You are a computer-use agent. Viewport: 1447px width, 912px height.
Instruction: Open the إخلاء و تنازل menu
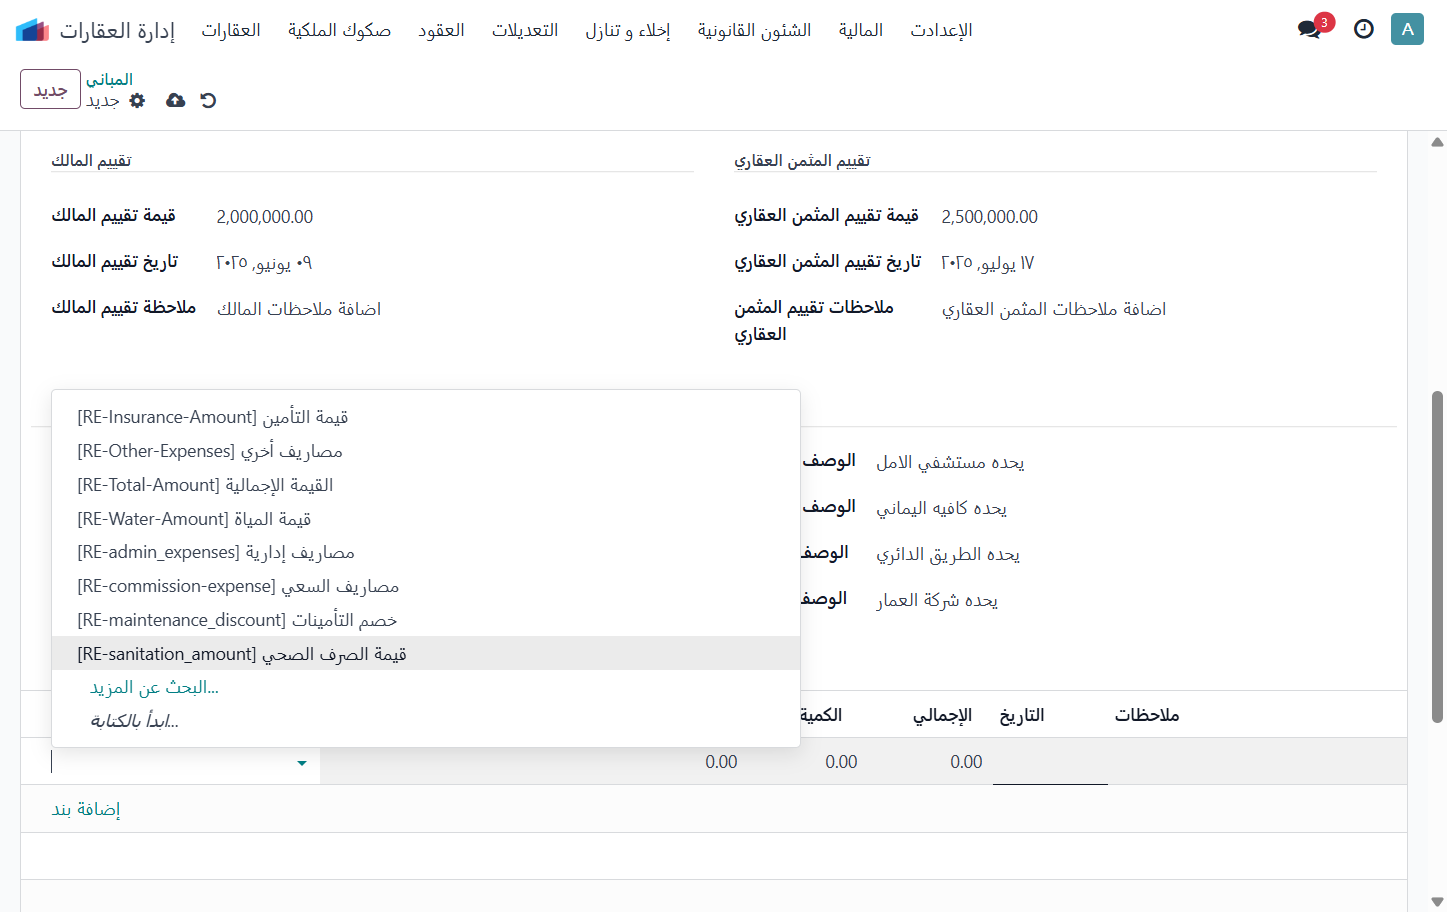pyautogui.click(x=628, y=30)
